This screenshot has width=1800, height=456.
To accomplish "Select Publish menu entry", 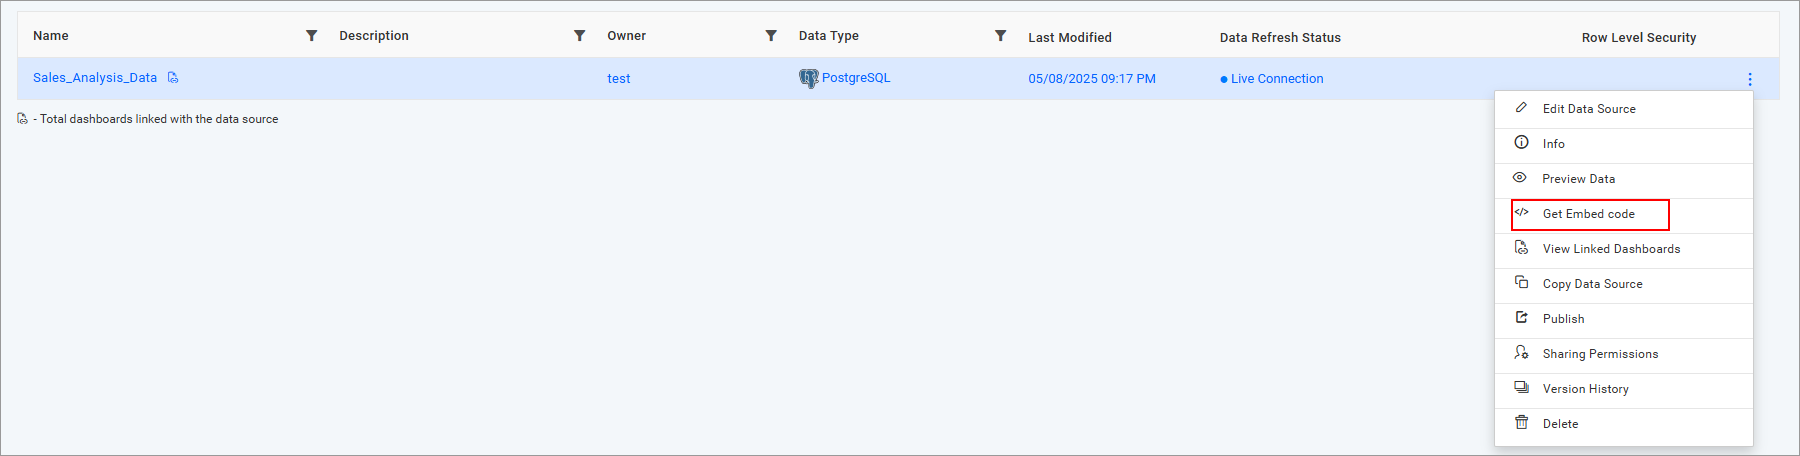I will [x=1624, y=320].
